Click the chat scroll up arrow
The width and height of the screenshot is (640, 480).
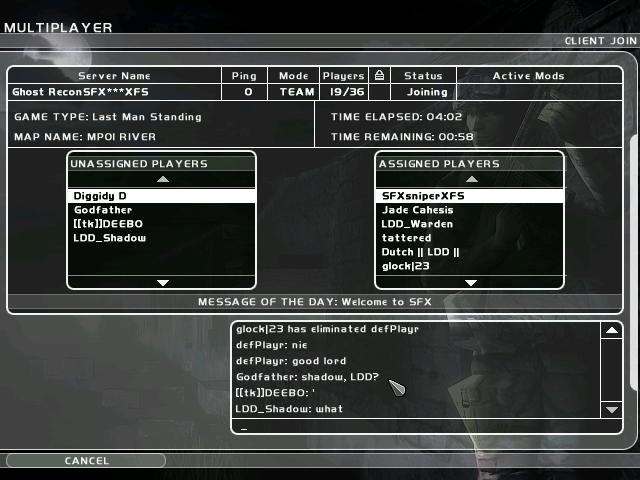point(611,330)
